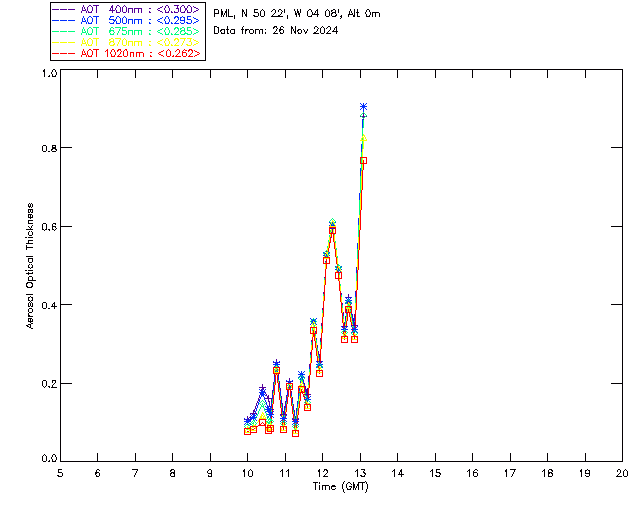Screen dimensions: 640x512
Task: Click the AOT 1020nm legend entry
Action: [126, 53]
